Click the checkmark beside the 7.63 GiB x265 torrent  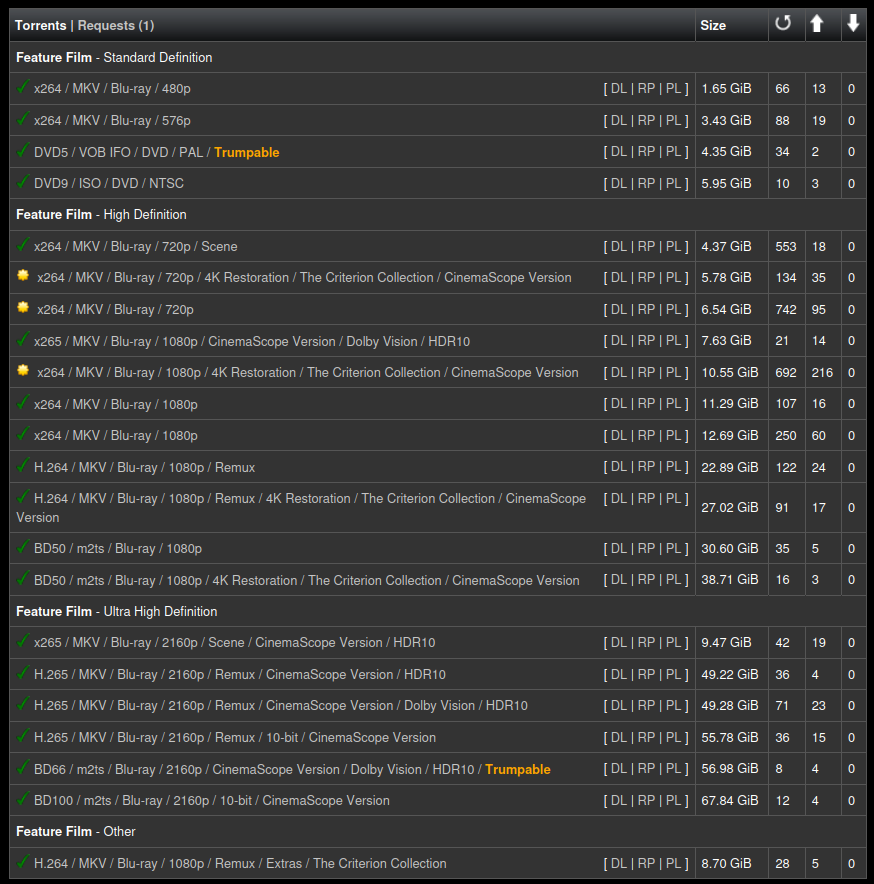pyautogui.click(x=23, y=339)
